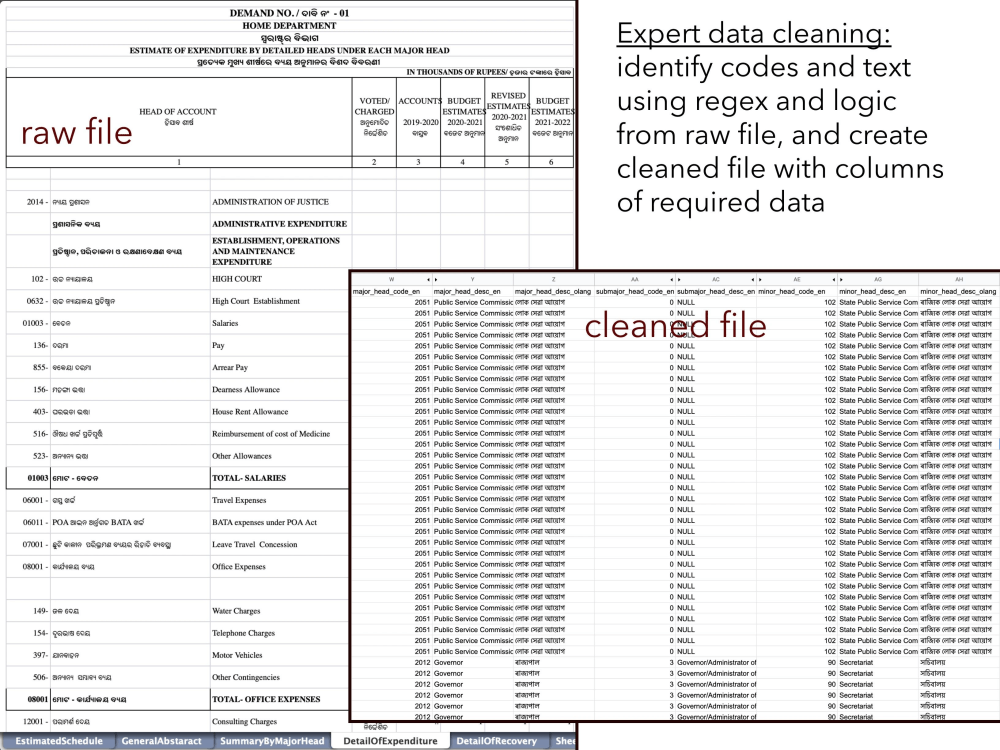Select column W header in cleaned file

point(392,279)
